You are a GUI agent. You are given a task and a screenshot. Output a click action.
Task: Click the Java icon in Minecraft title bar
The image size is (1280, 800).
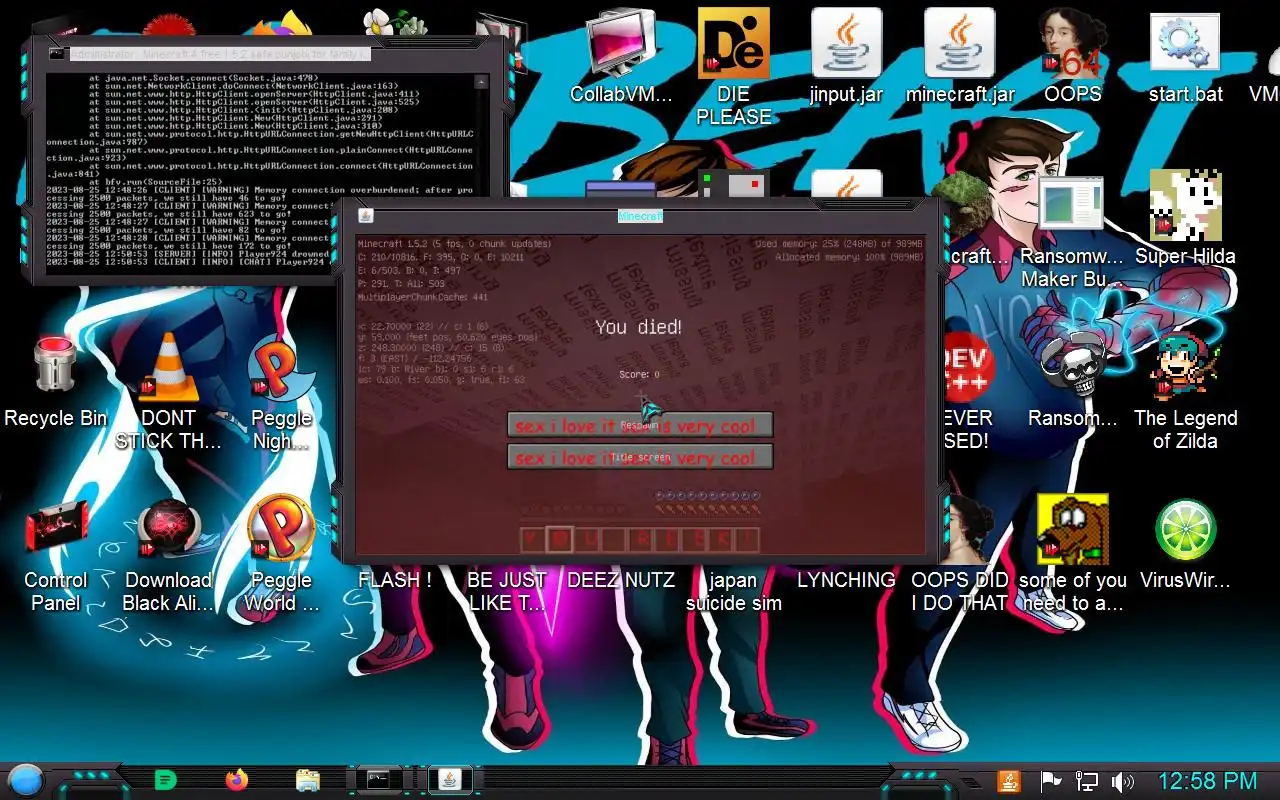pos(366,216)
